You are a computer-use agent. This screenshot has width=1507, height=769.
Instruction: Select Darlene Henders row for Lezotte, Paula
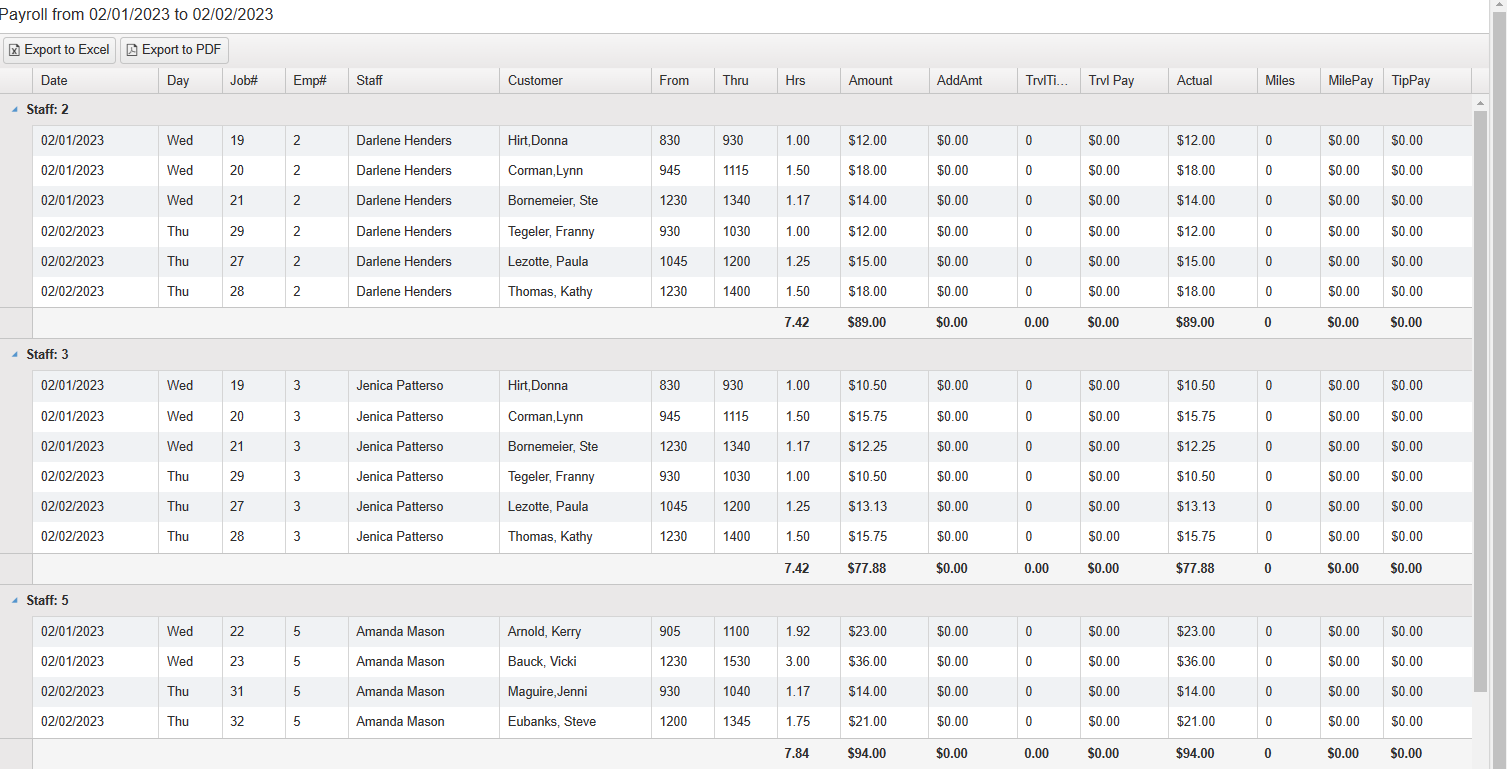click(752, 262)
